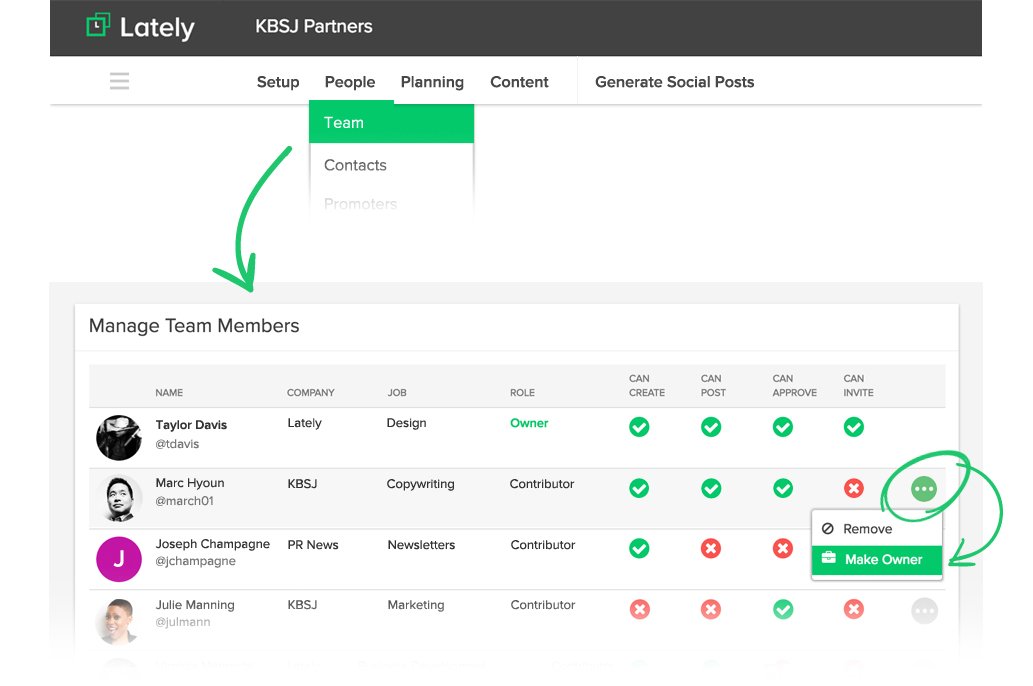Image resolution: width=1033 pixels, height=686 pixels.
Task: Enable Julie Manning Can Invite permission
Action: [x=854, y=609]
